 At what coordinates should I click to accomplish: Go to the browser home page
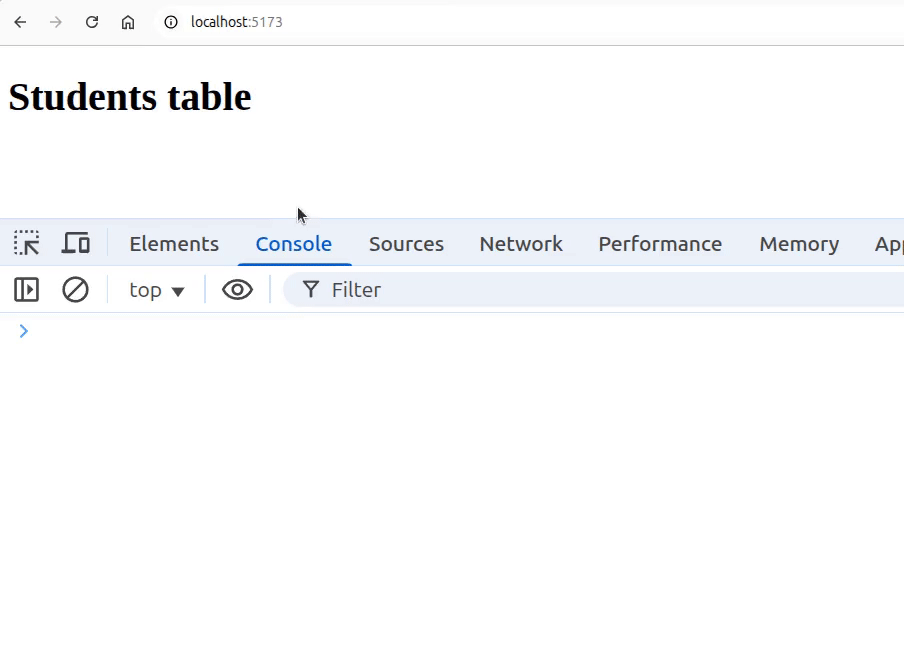coord(128,22)
